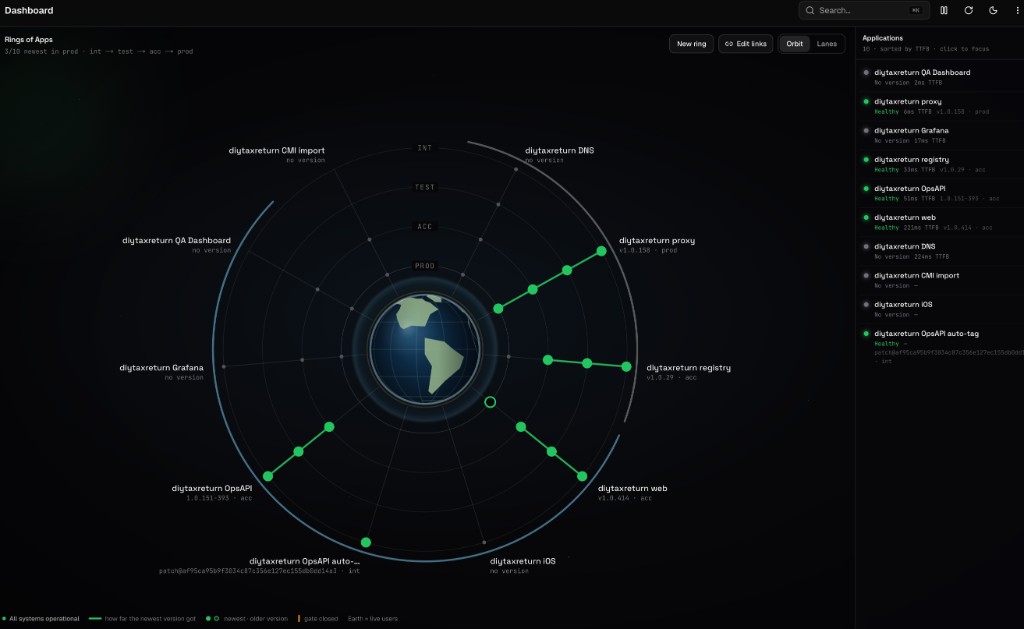Screen dimensions: 1024x629
Task: Switch to the Lanes view
Action: click(826, 44)
